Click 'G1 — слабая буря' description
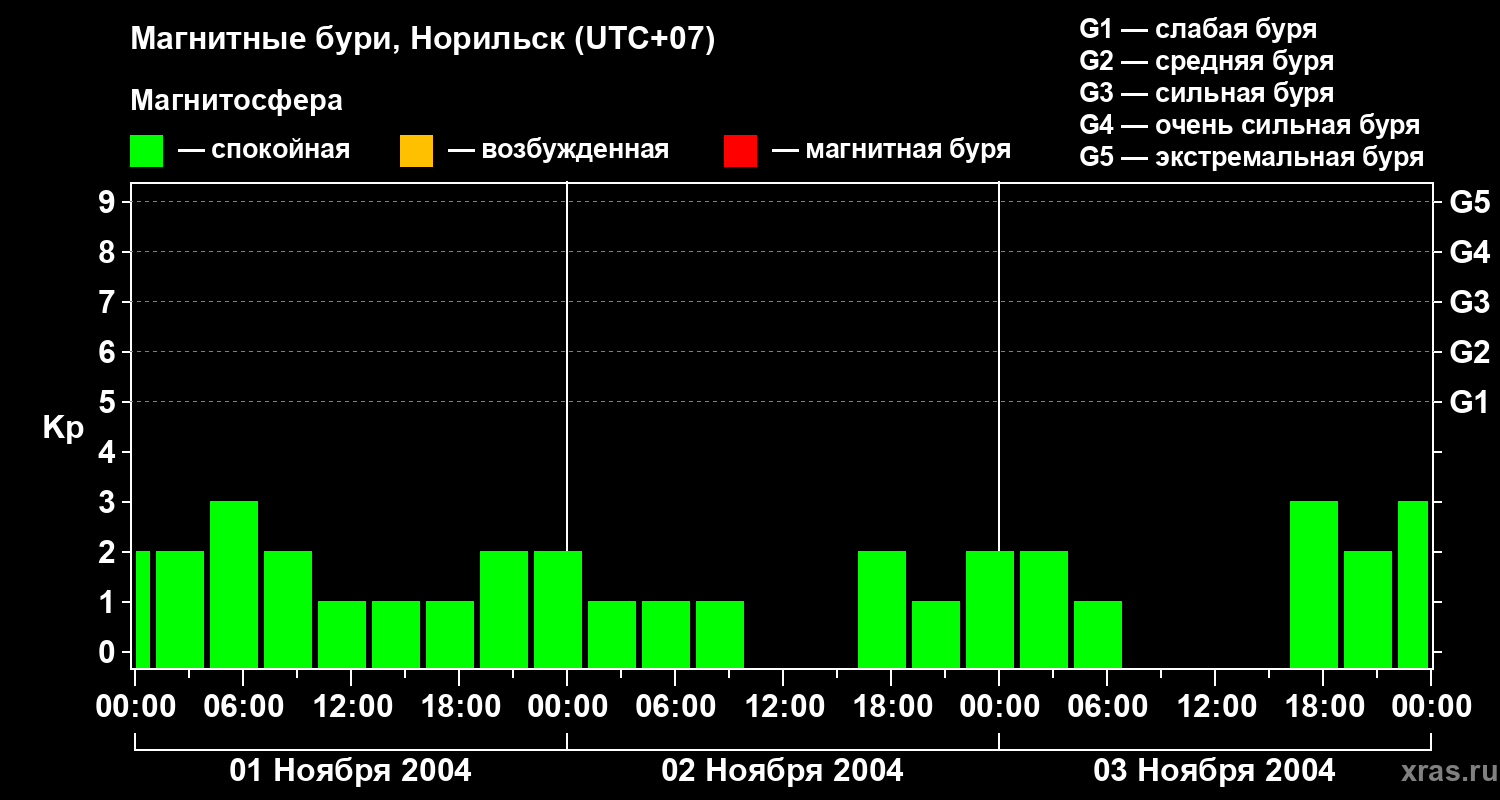This screenshot has height=800, width=1500. (1198, 29)
